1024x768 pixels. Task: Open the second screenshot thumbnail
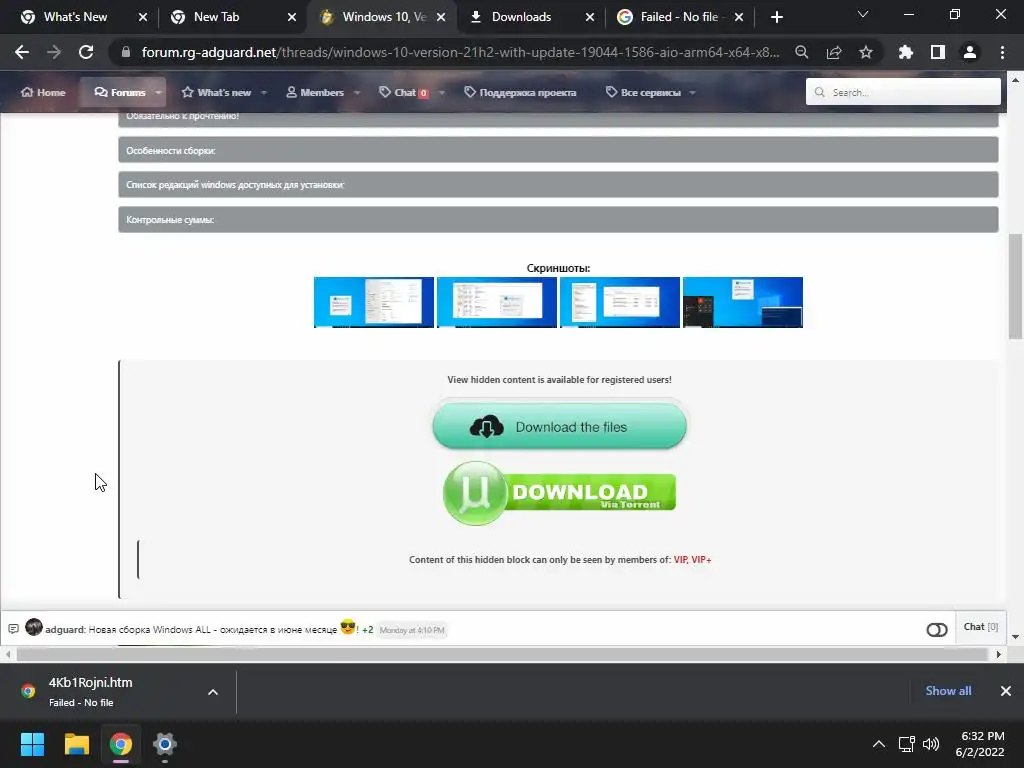[x=496, y=302]
